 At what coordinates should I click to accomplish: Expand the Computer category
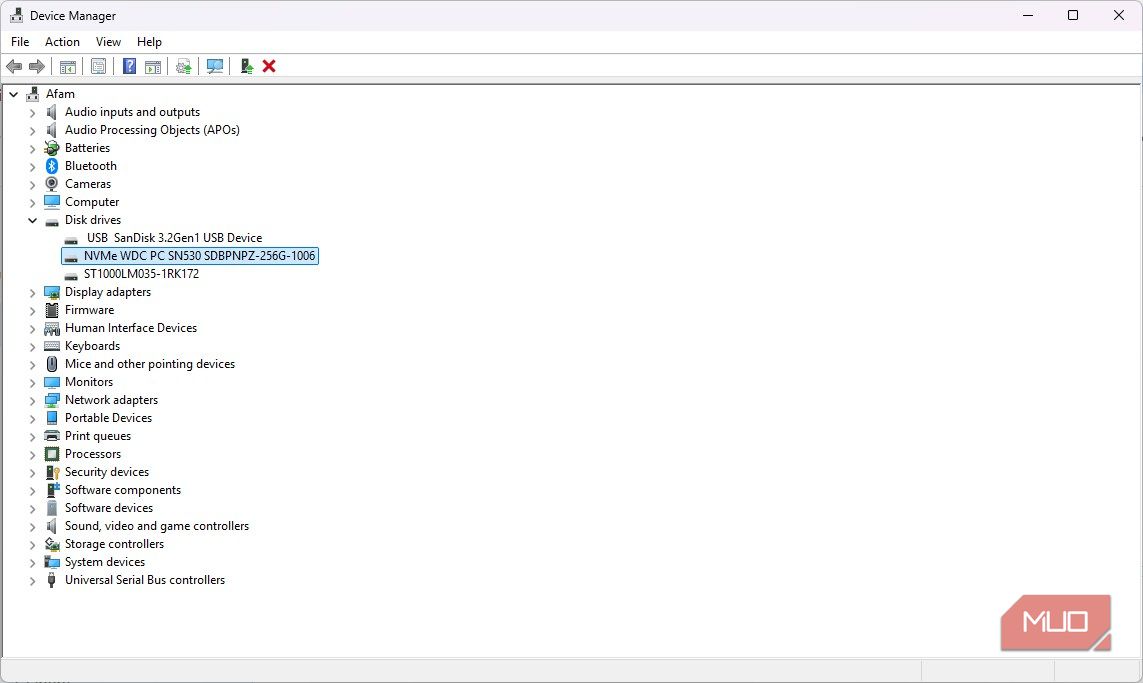pos(32,202)
